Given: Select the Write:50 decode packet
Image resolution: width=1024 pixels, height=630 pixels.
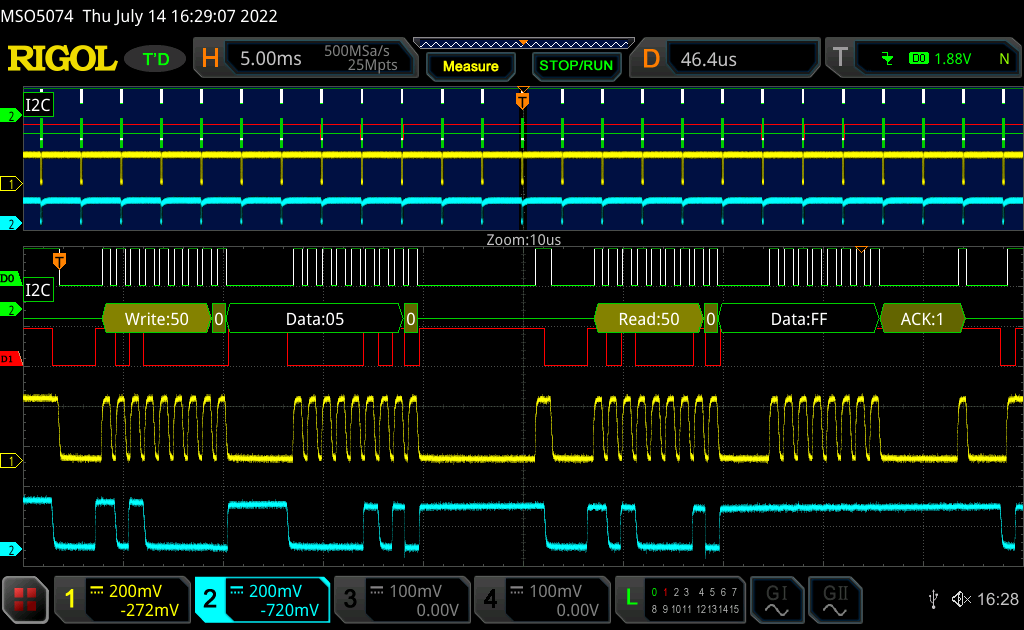Looking at the screenshot, I should (x=157, y=319).
